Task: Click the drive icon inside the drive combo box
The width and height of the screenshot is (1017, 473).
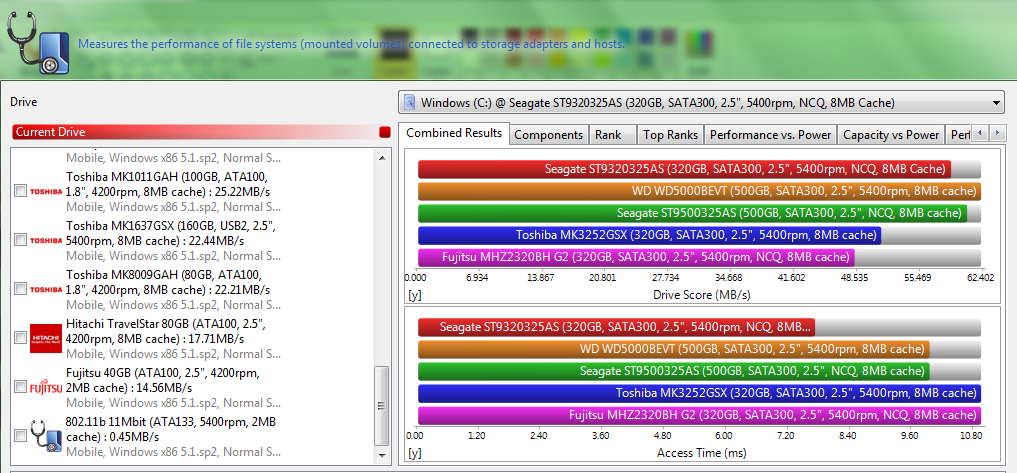Action: point(409,103)
